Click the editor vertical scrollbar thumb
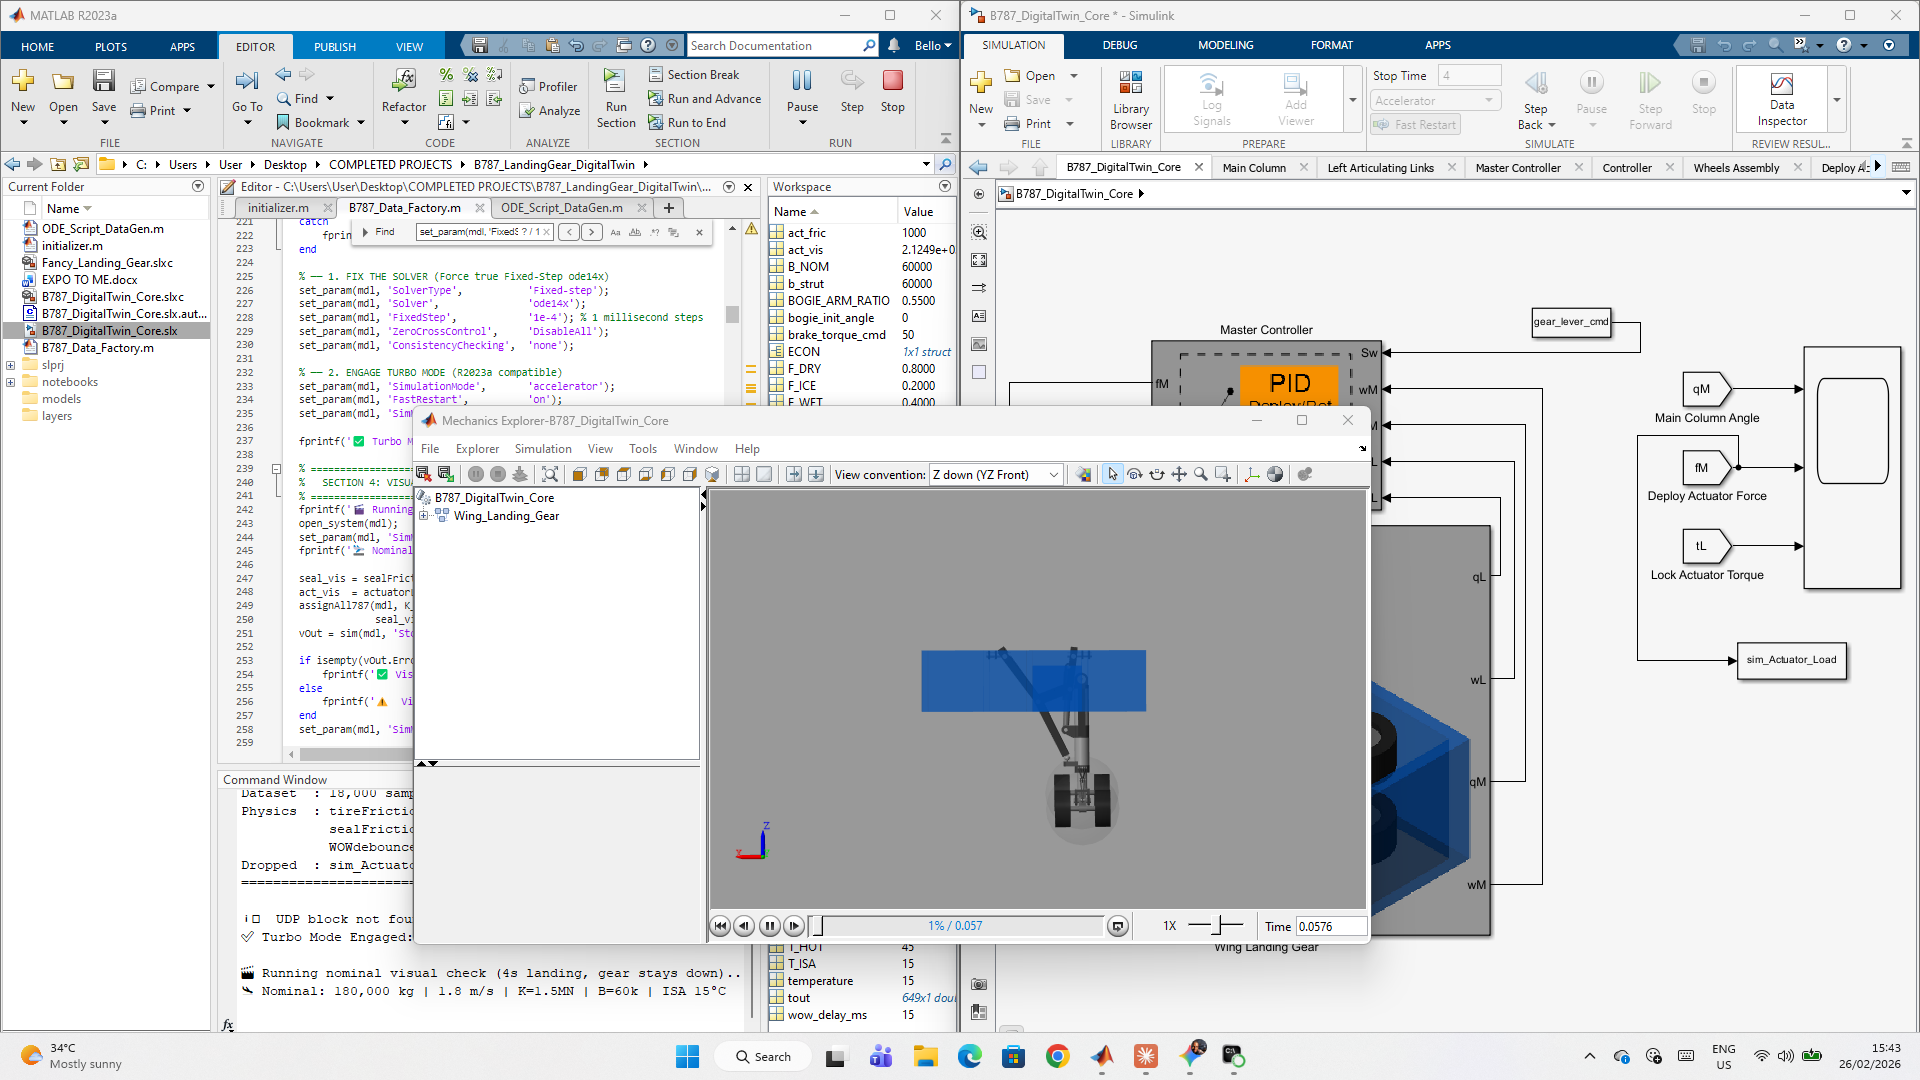This screenshot has width=1920, height=1080. [x=732, y=314]
